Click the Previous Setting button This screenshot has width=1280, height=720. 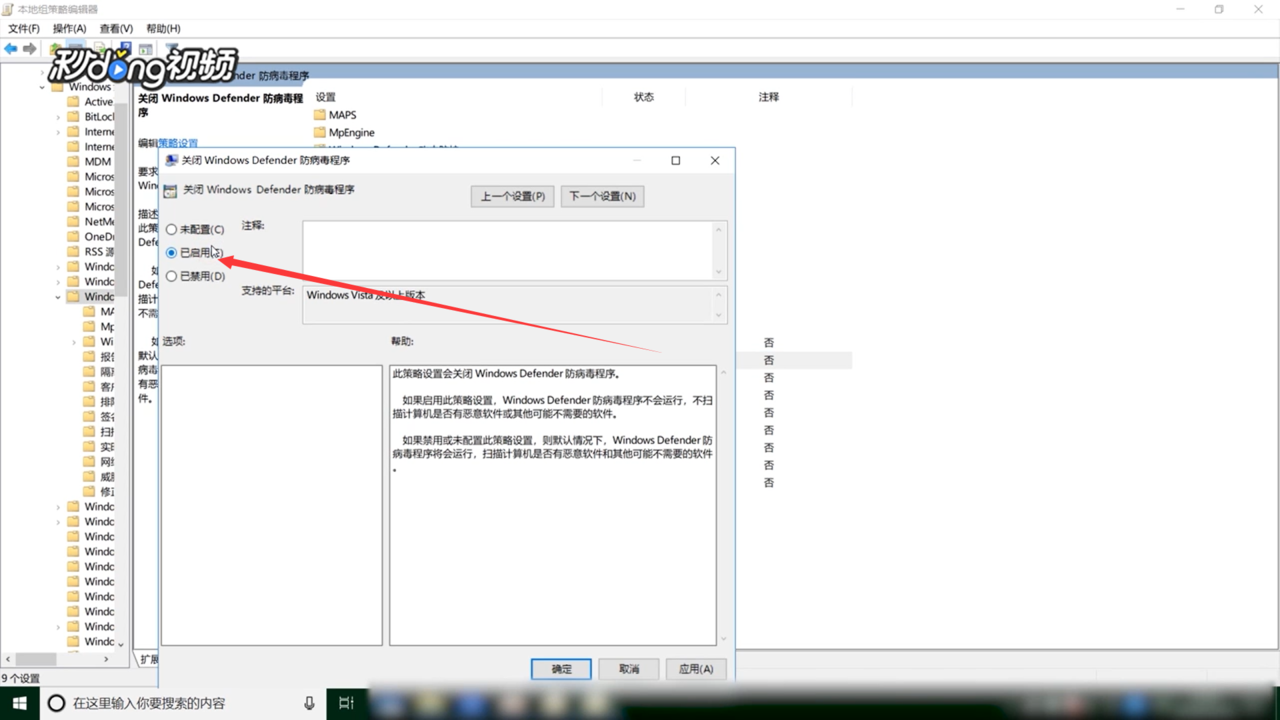coord(512,196)
